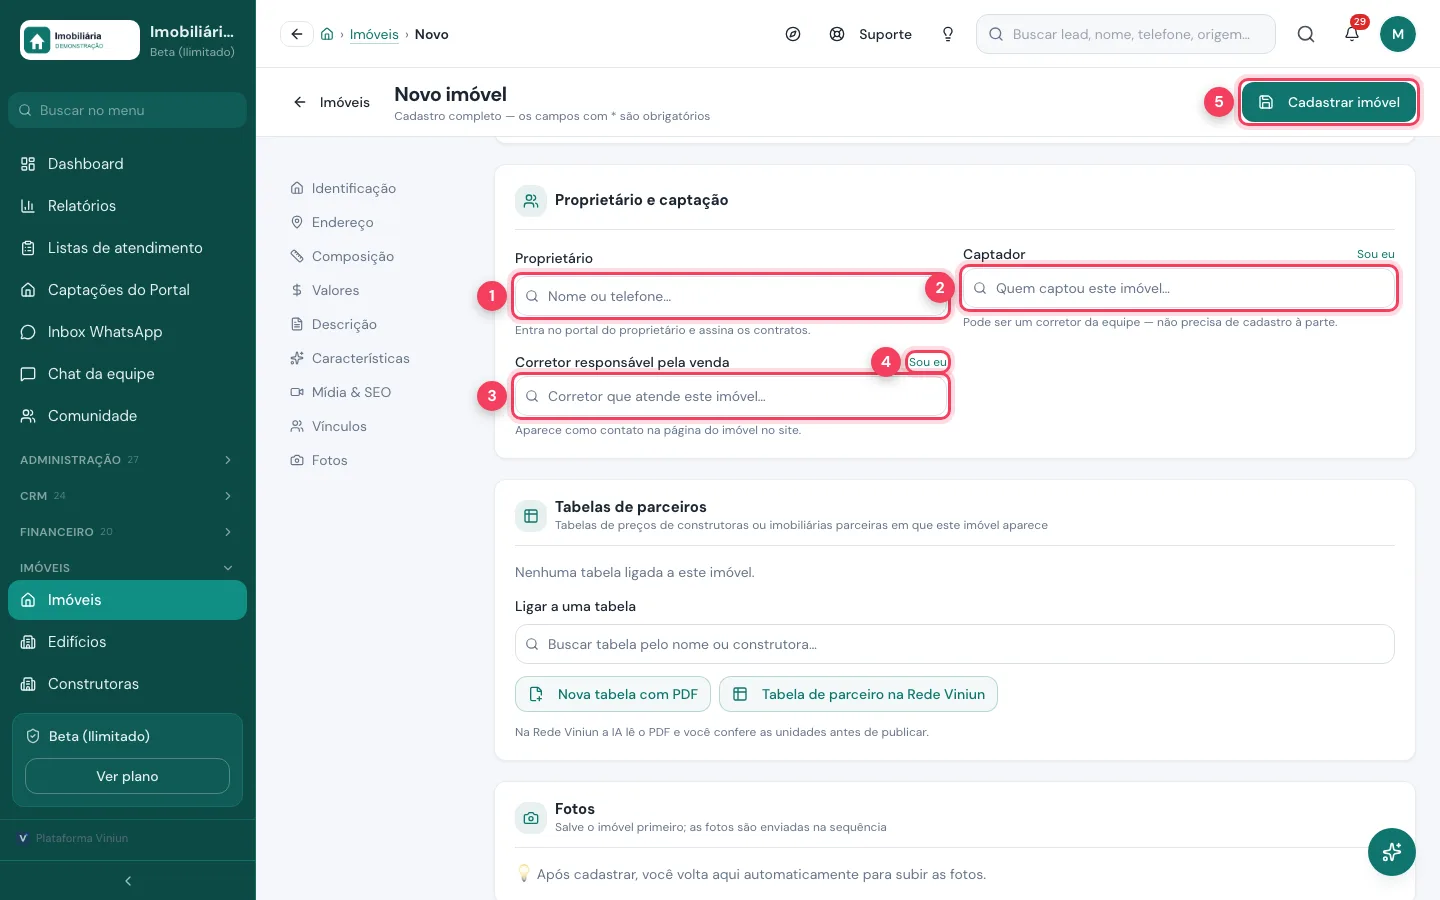Click the Captador search field
The width and height of the screenshot is (1440, 900).
1179,288
